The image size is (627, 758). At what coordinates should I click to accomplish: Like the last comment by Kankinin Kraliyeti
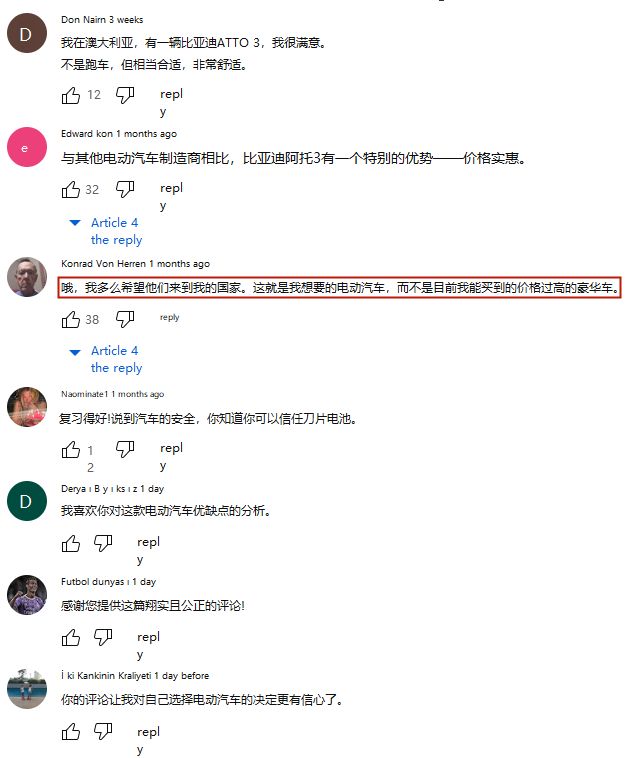71,732
